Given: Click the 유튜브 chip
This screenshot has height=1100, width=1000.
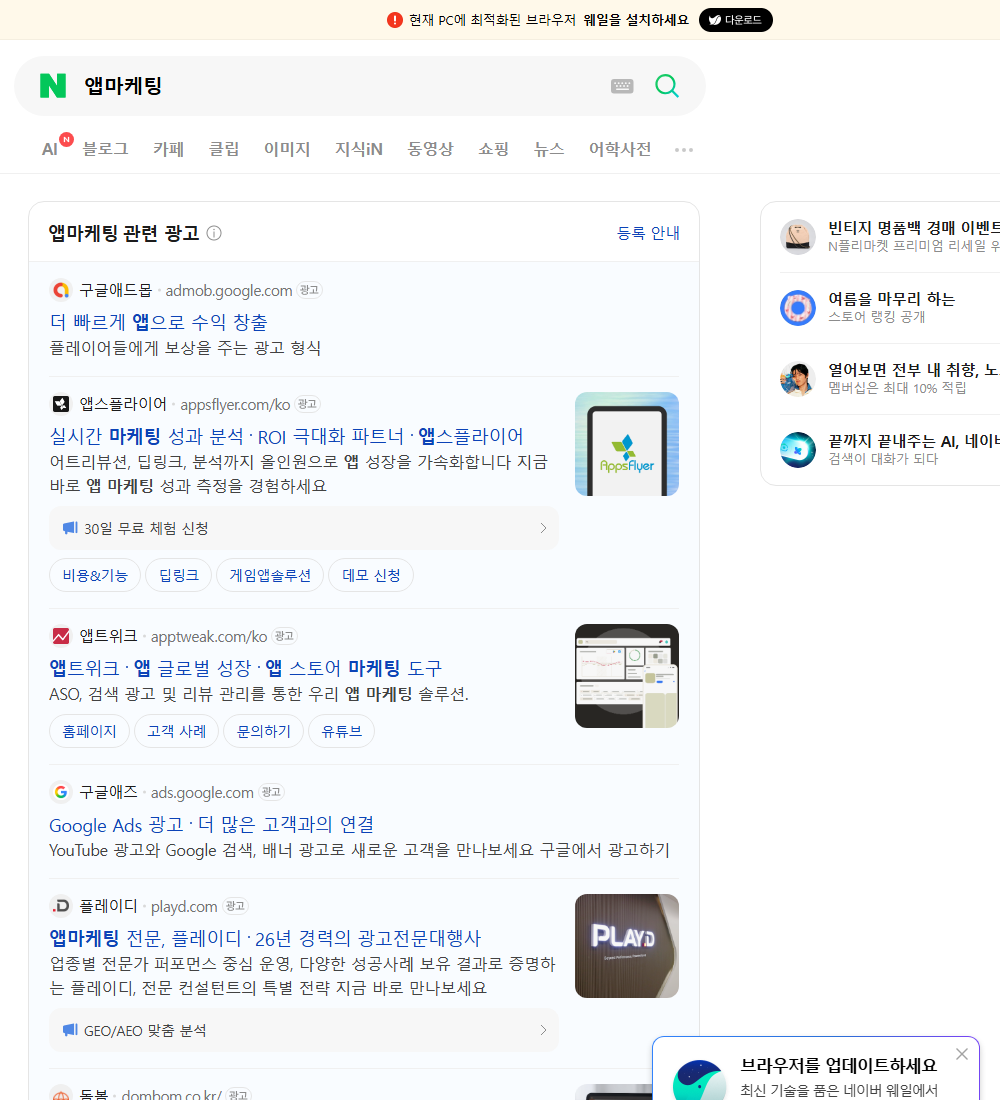Looking at the screenshot, I should (341, 731).
